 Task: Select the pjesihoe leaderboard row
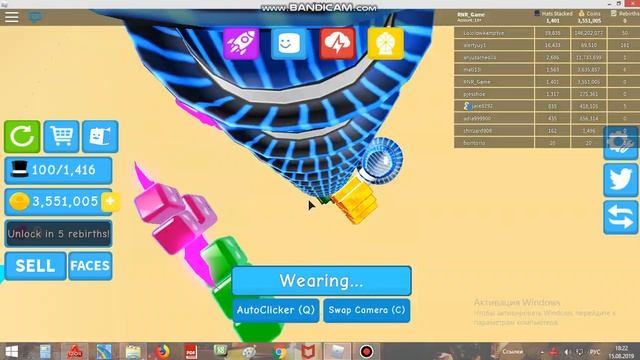click(x=547, y=94)
